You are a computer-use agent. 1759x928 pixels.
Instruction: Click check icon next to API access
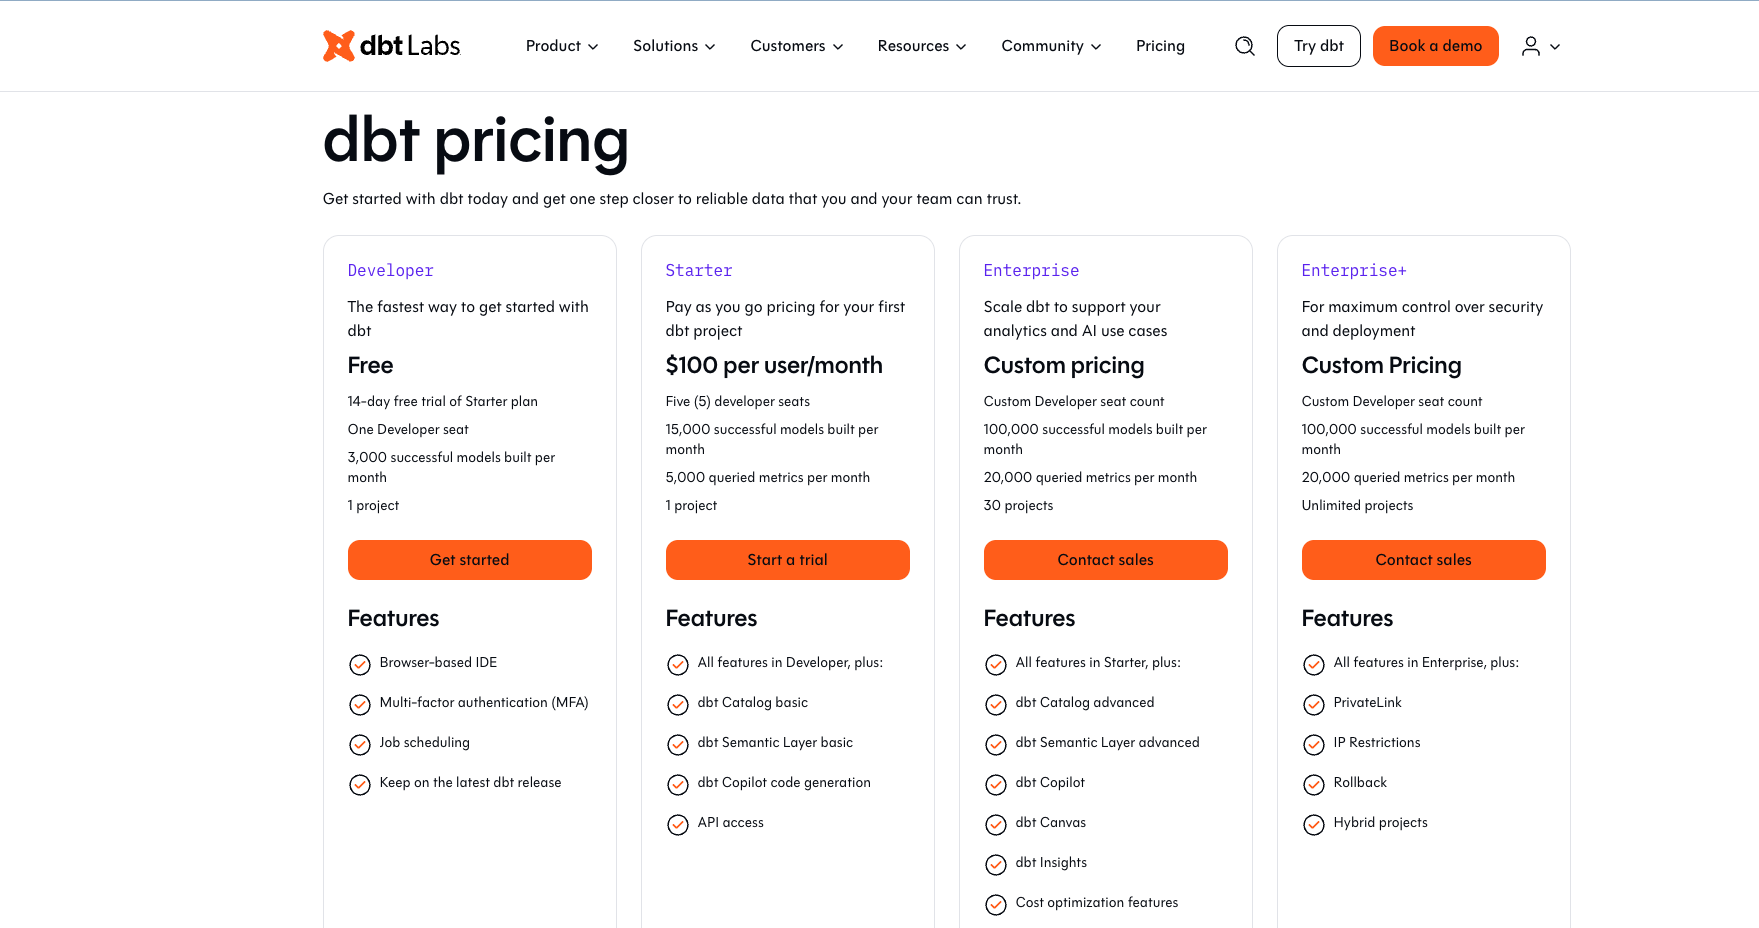tap(678, 824)
